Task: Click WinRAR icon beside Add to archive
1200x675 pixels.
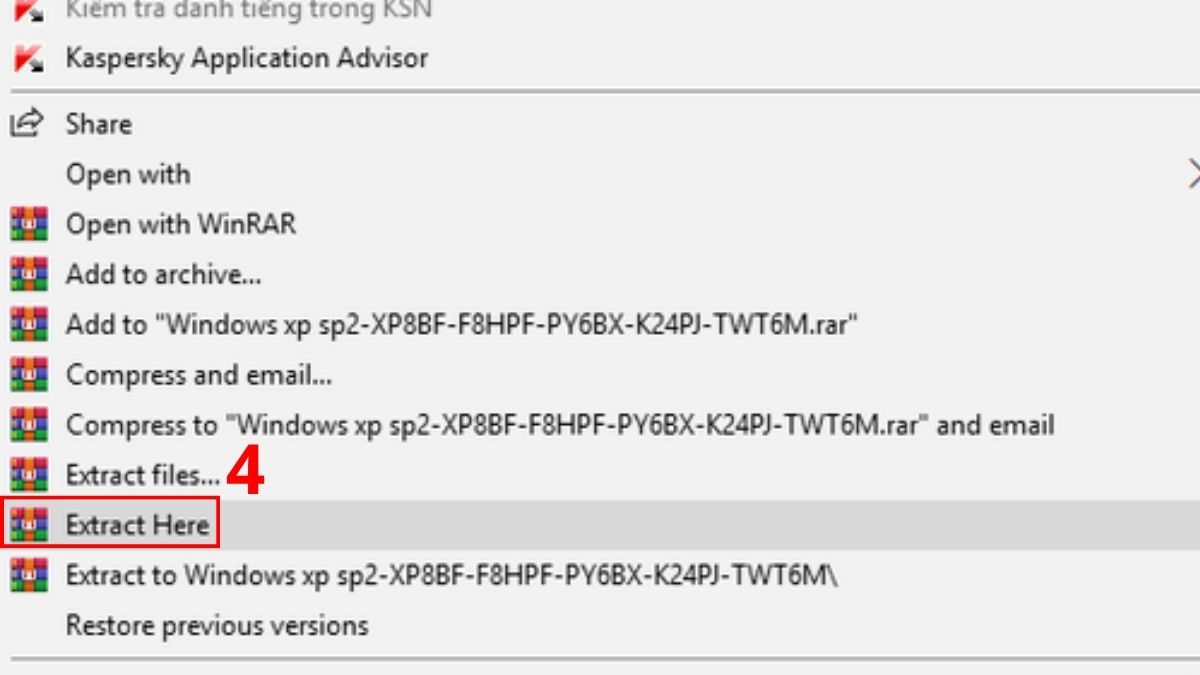Action: [x=29, y=274]
